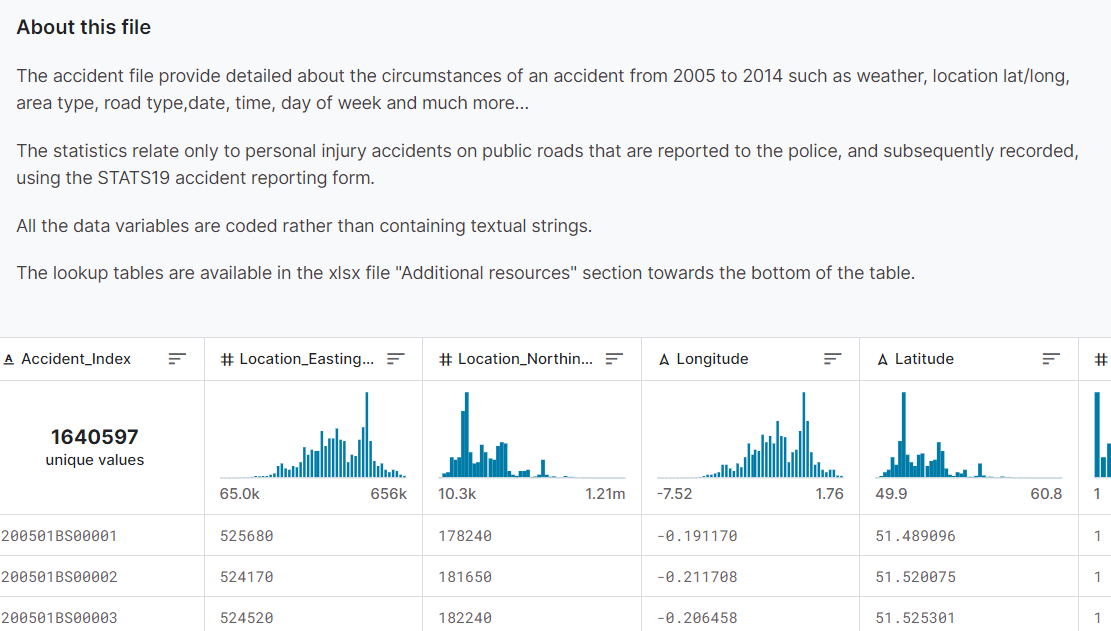1111x631 pixels.
Task: Click the text type icon beside Latitude
Action: (882, 359)
